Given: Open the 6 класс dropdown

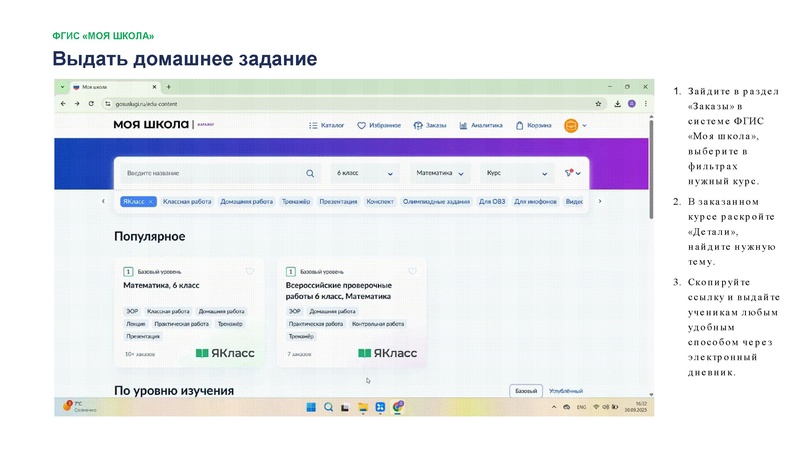Looking at the screenshot, I should (364, 173).
